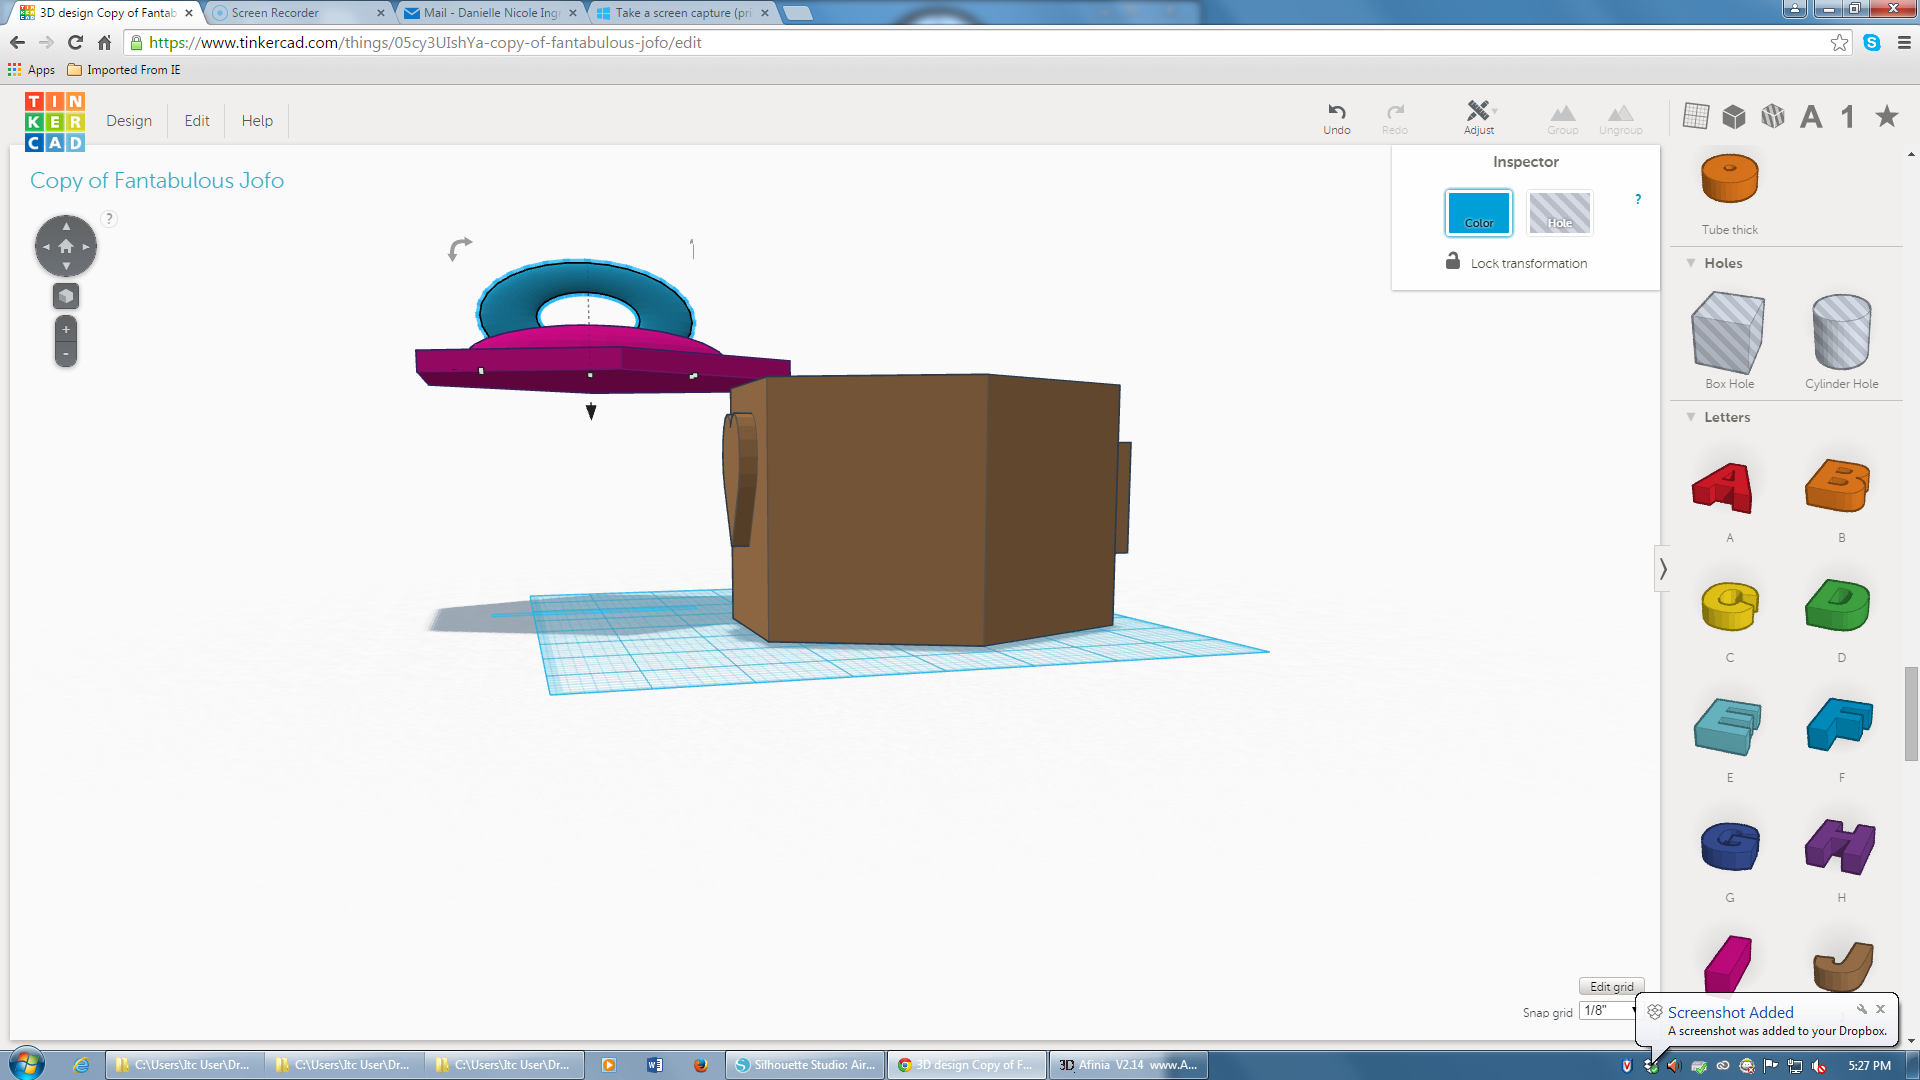Switch to Take a screen capture tab
The width and height of the screenshot is (1920, 1080).
click(x=682, y=13)
